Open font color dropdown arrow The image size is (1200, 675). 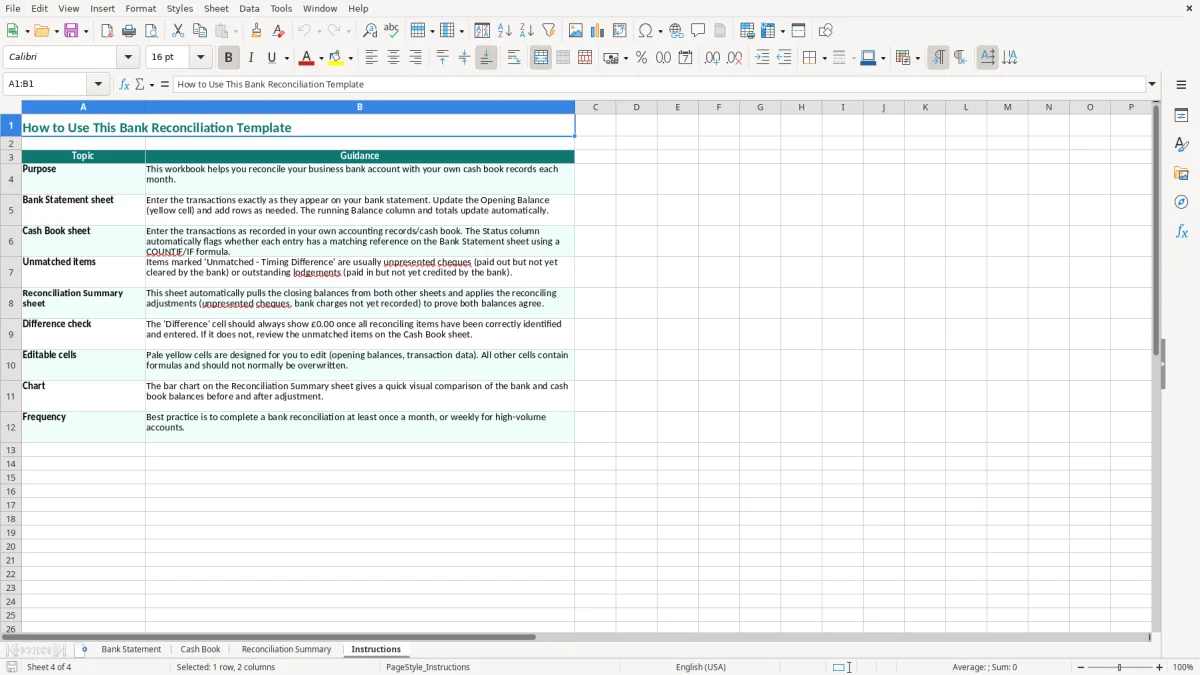321,58
